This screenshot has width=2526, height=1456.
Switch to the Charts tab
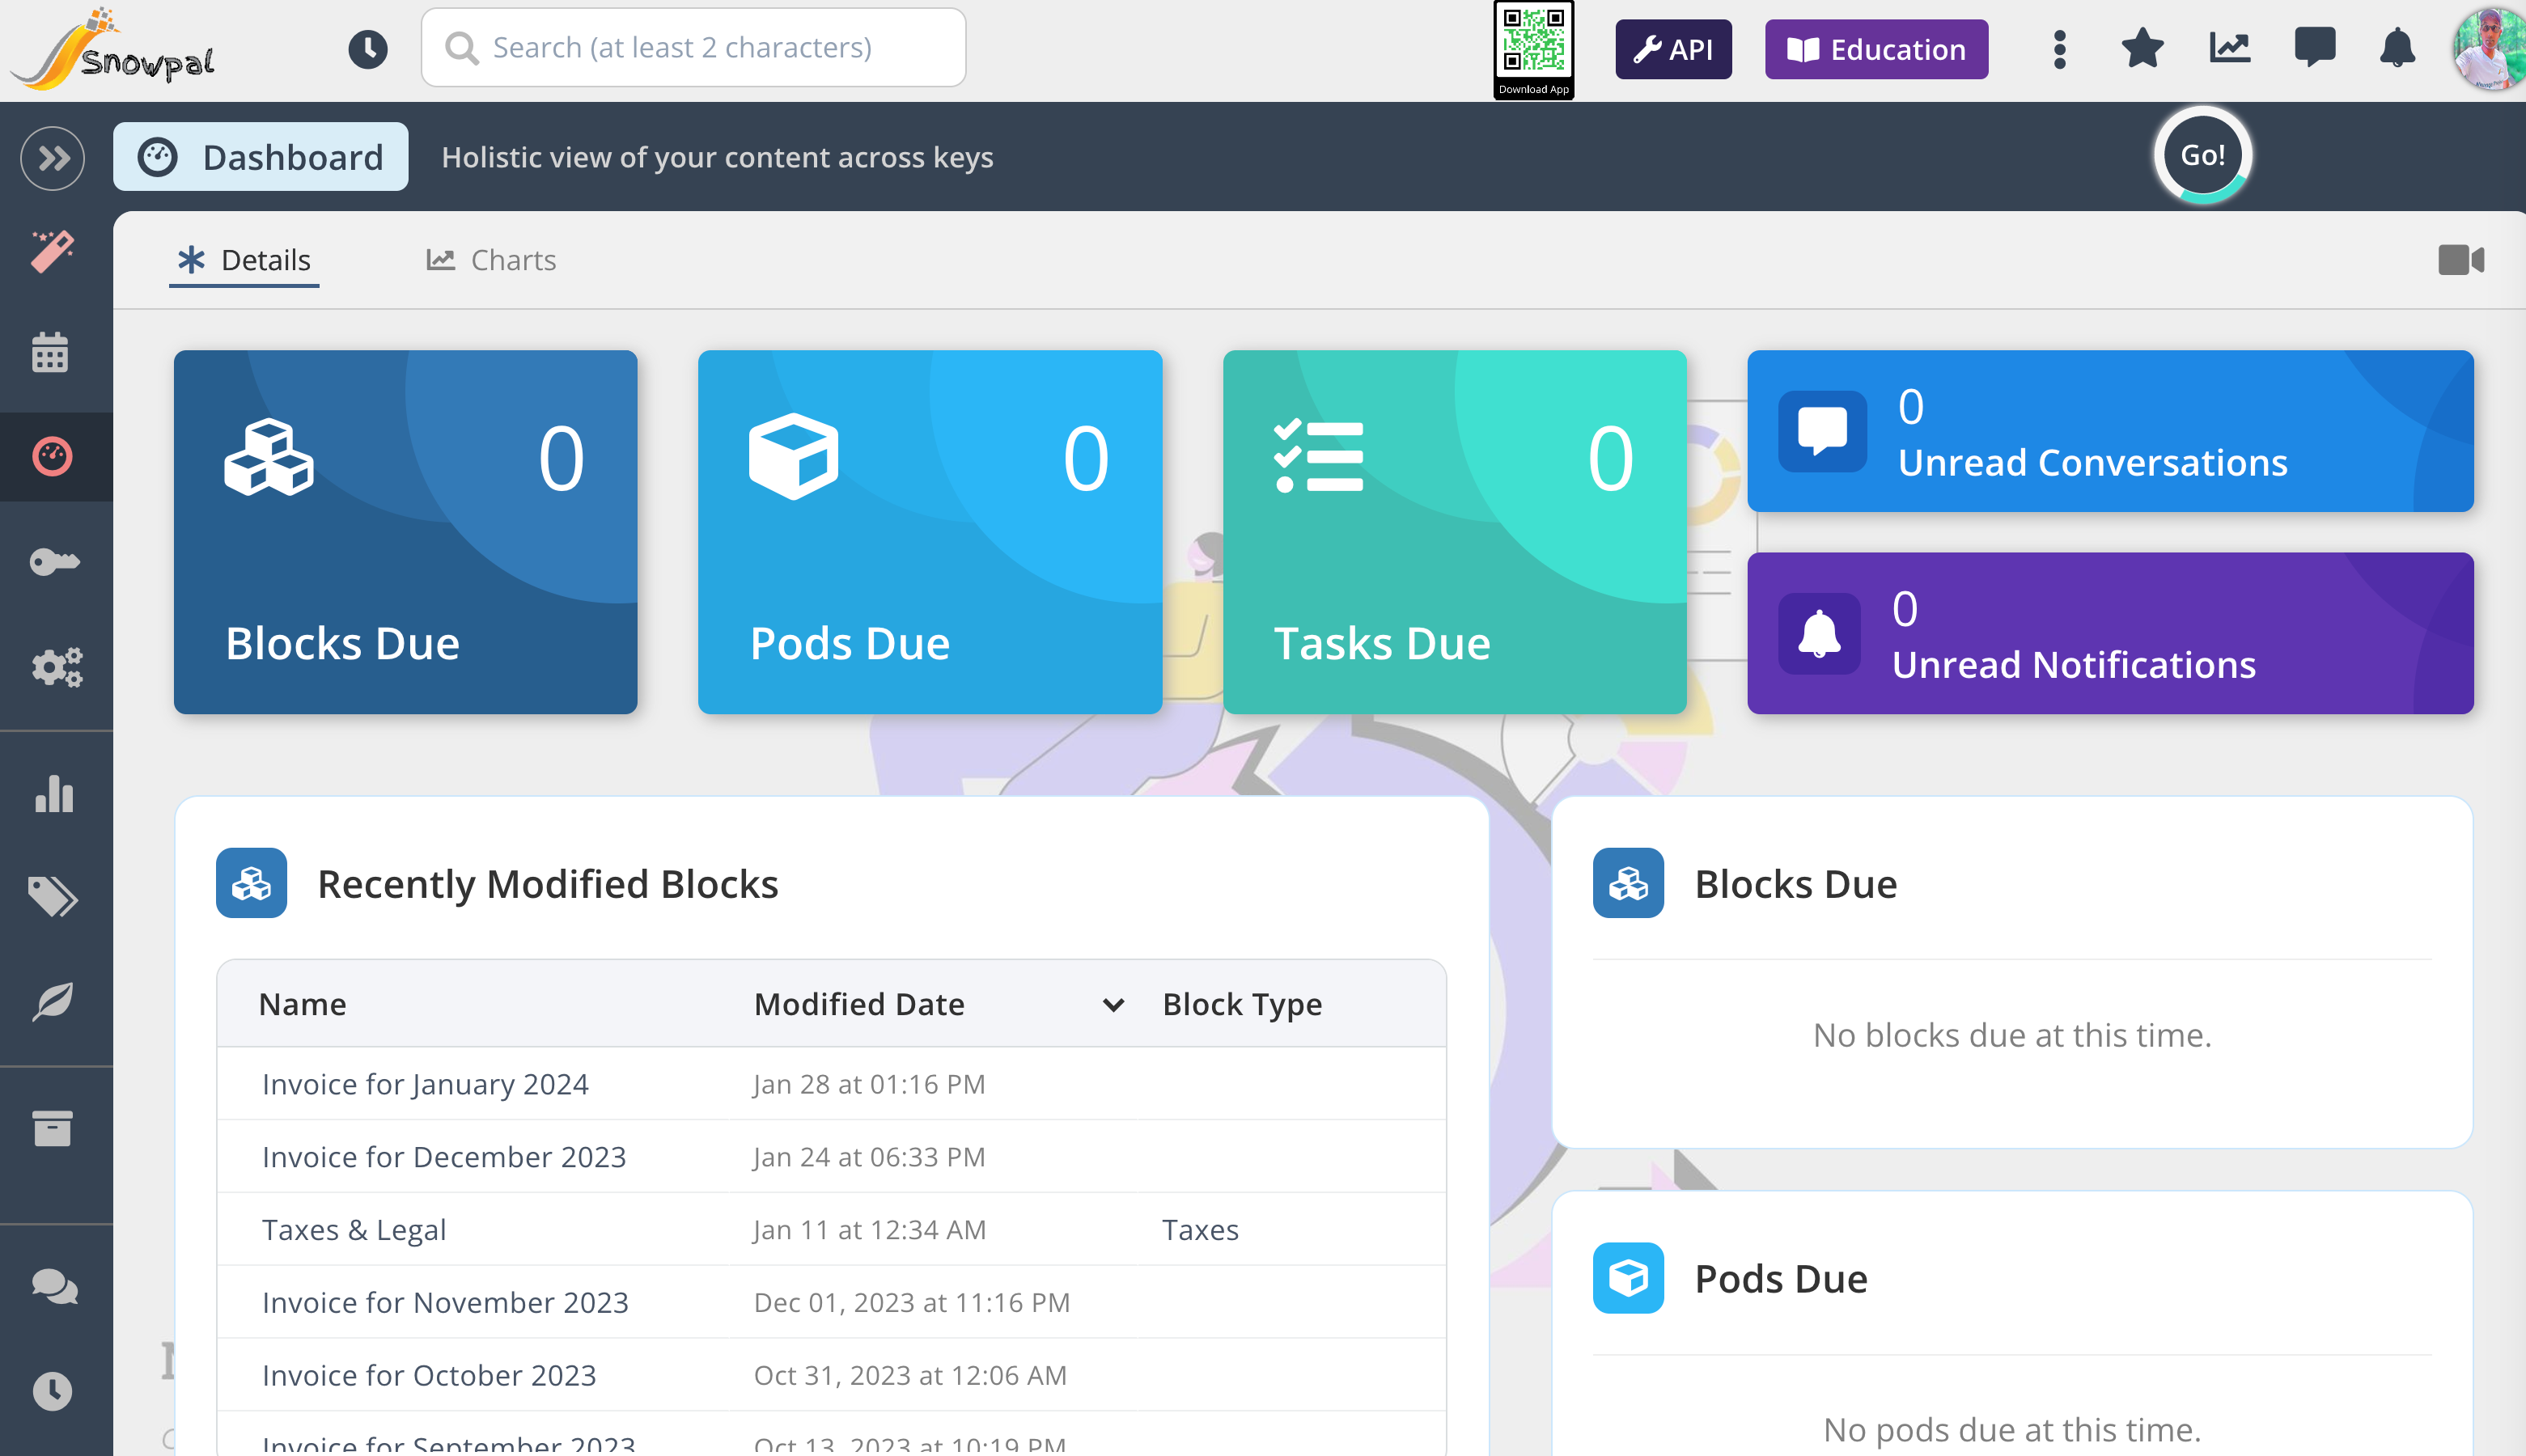[491, 261]
